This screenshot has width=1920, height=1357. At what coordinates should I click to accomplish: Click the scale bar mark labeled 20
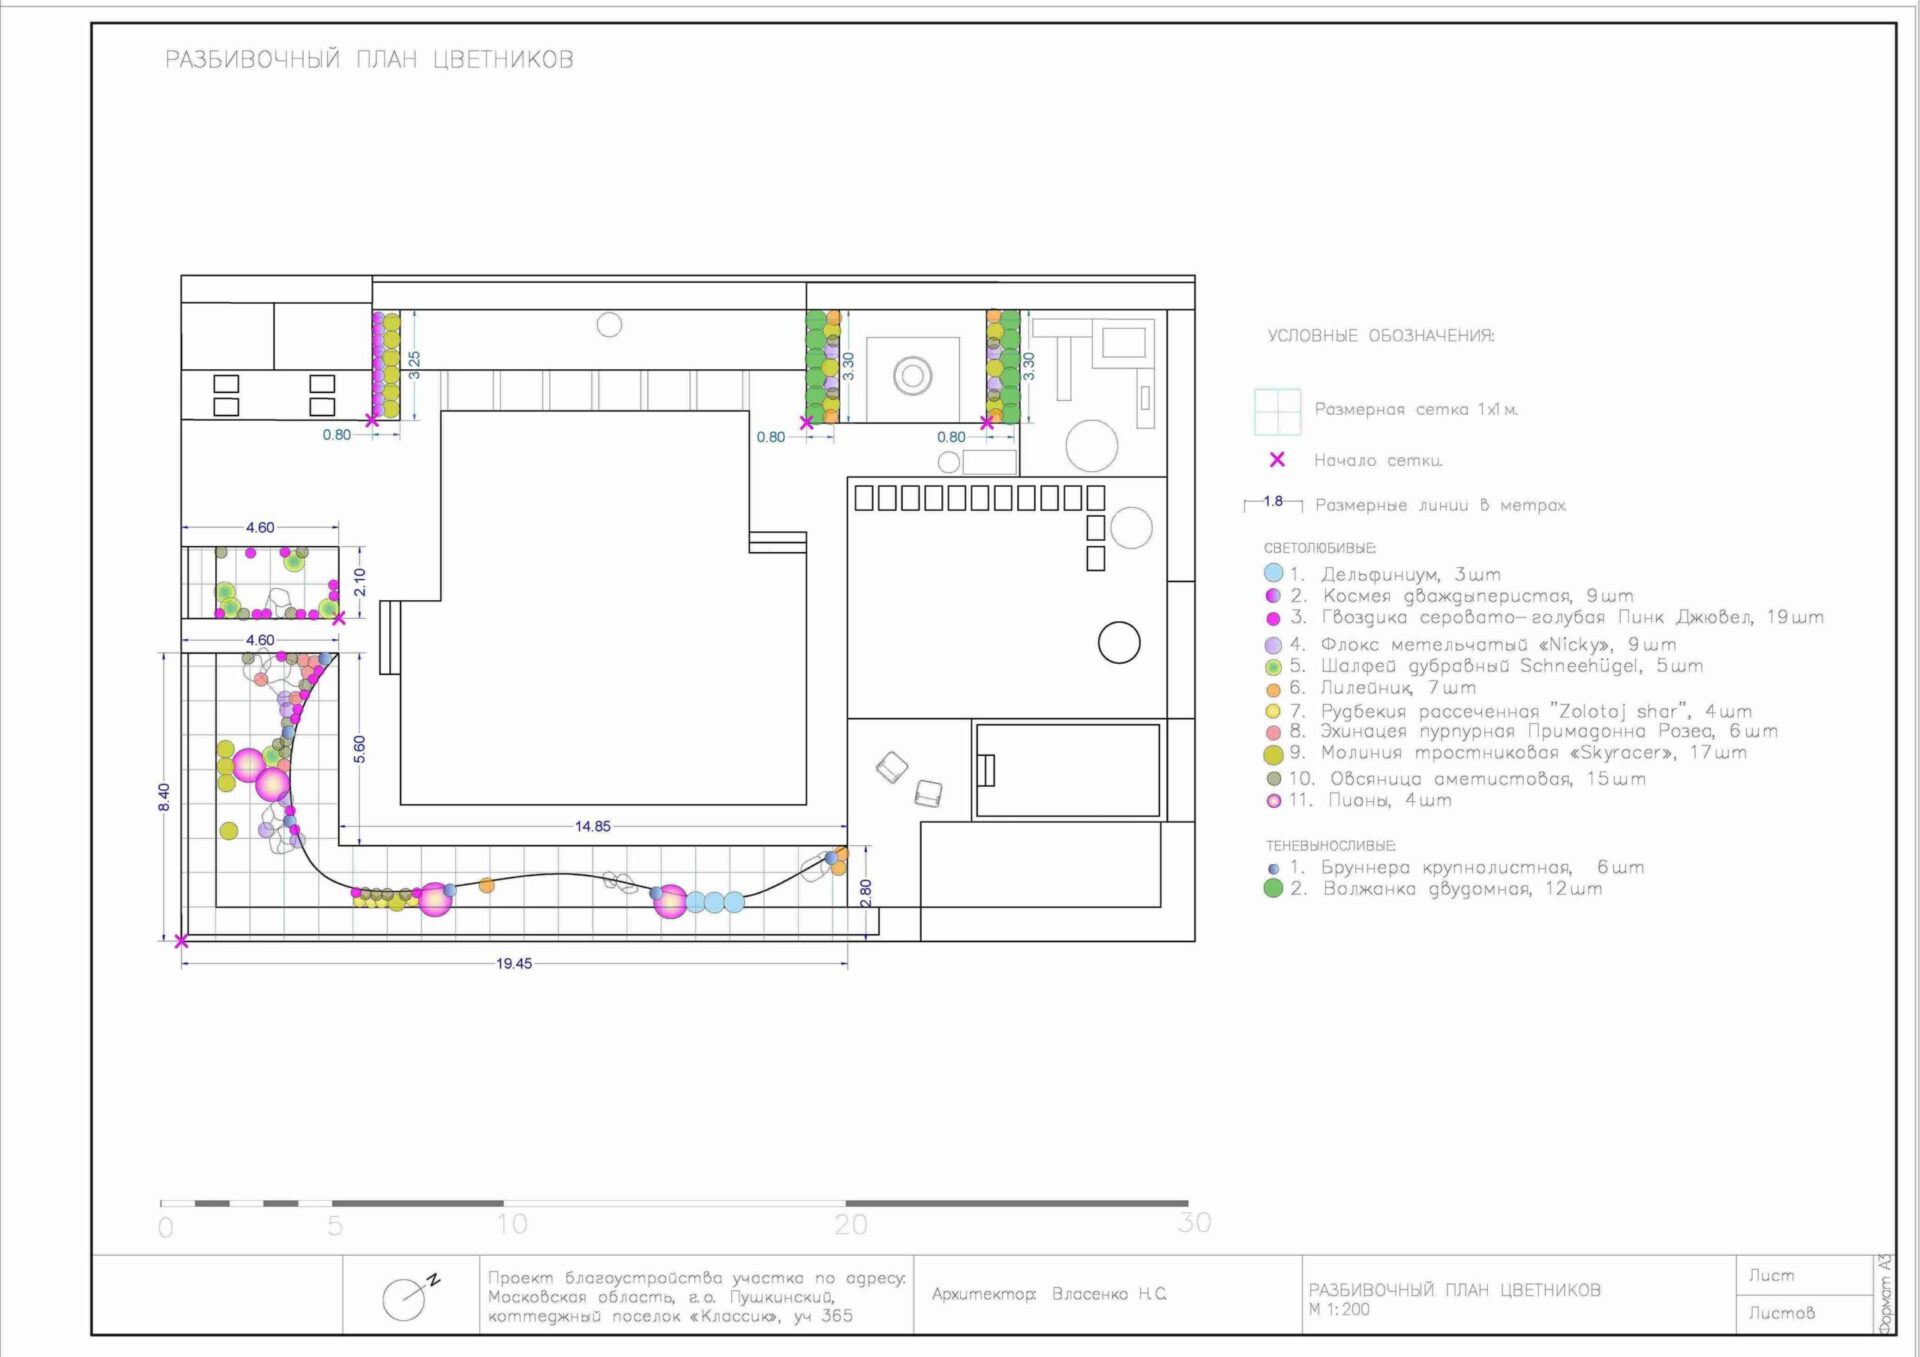[x=851, y=1224]
